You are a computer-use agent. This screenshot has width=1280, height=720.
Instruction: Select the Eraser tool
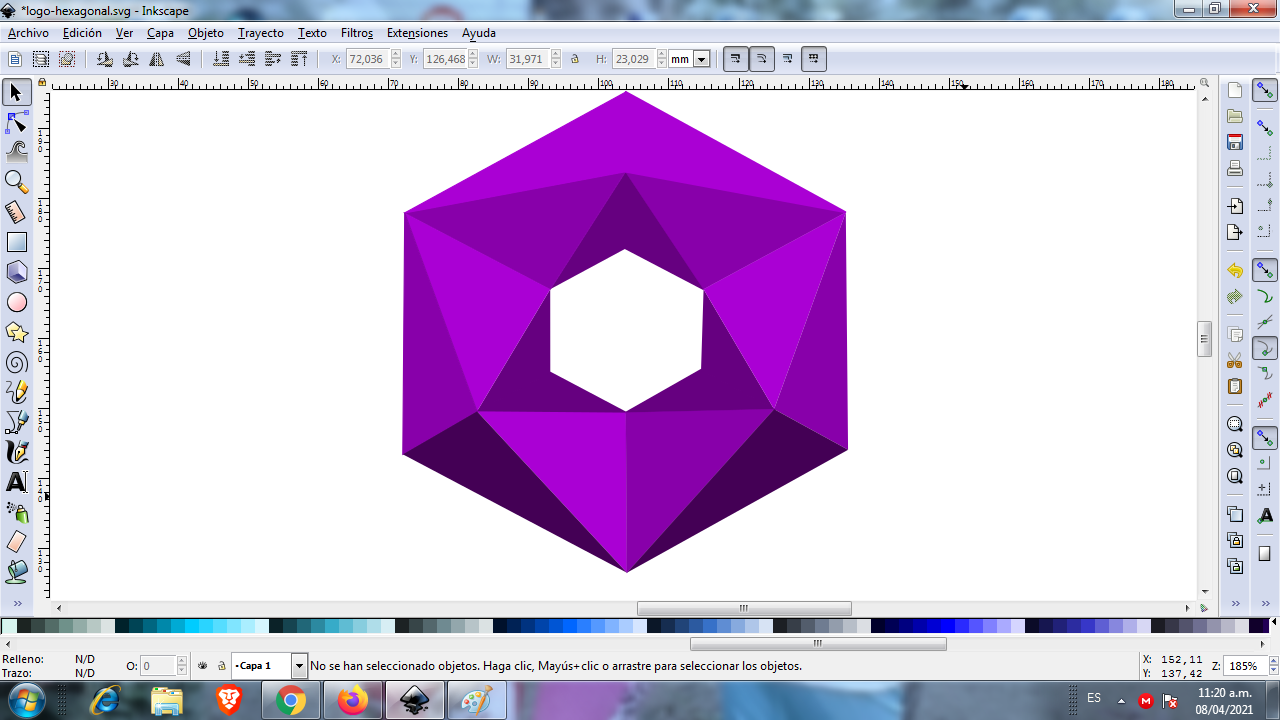(16, 542)
